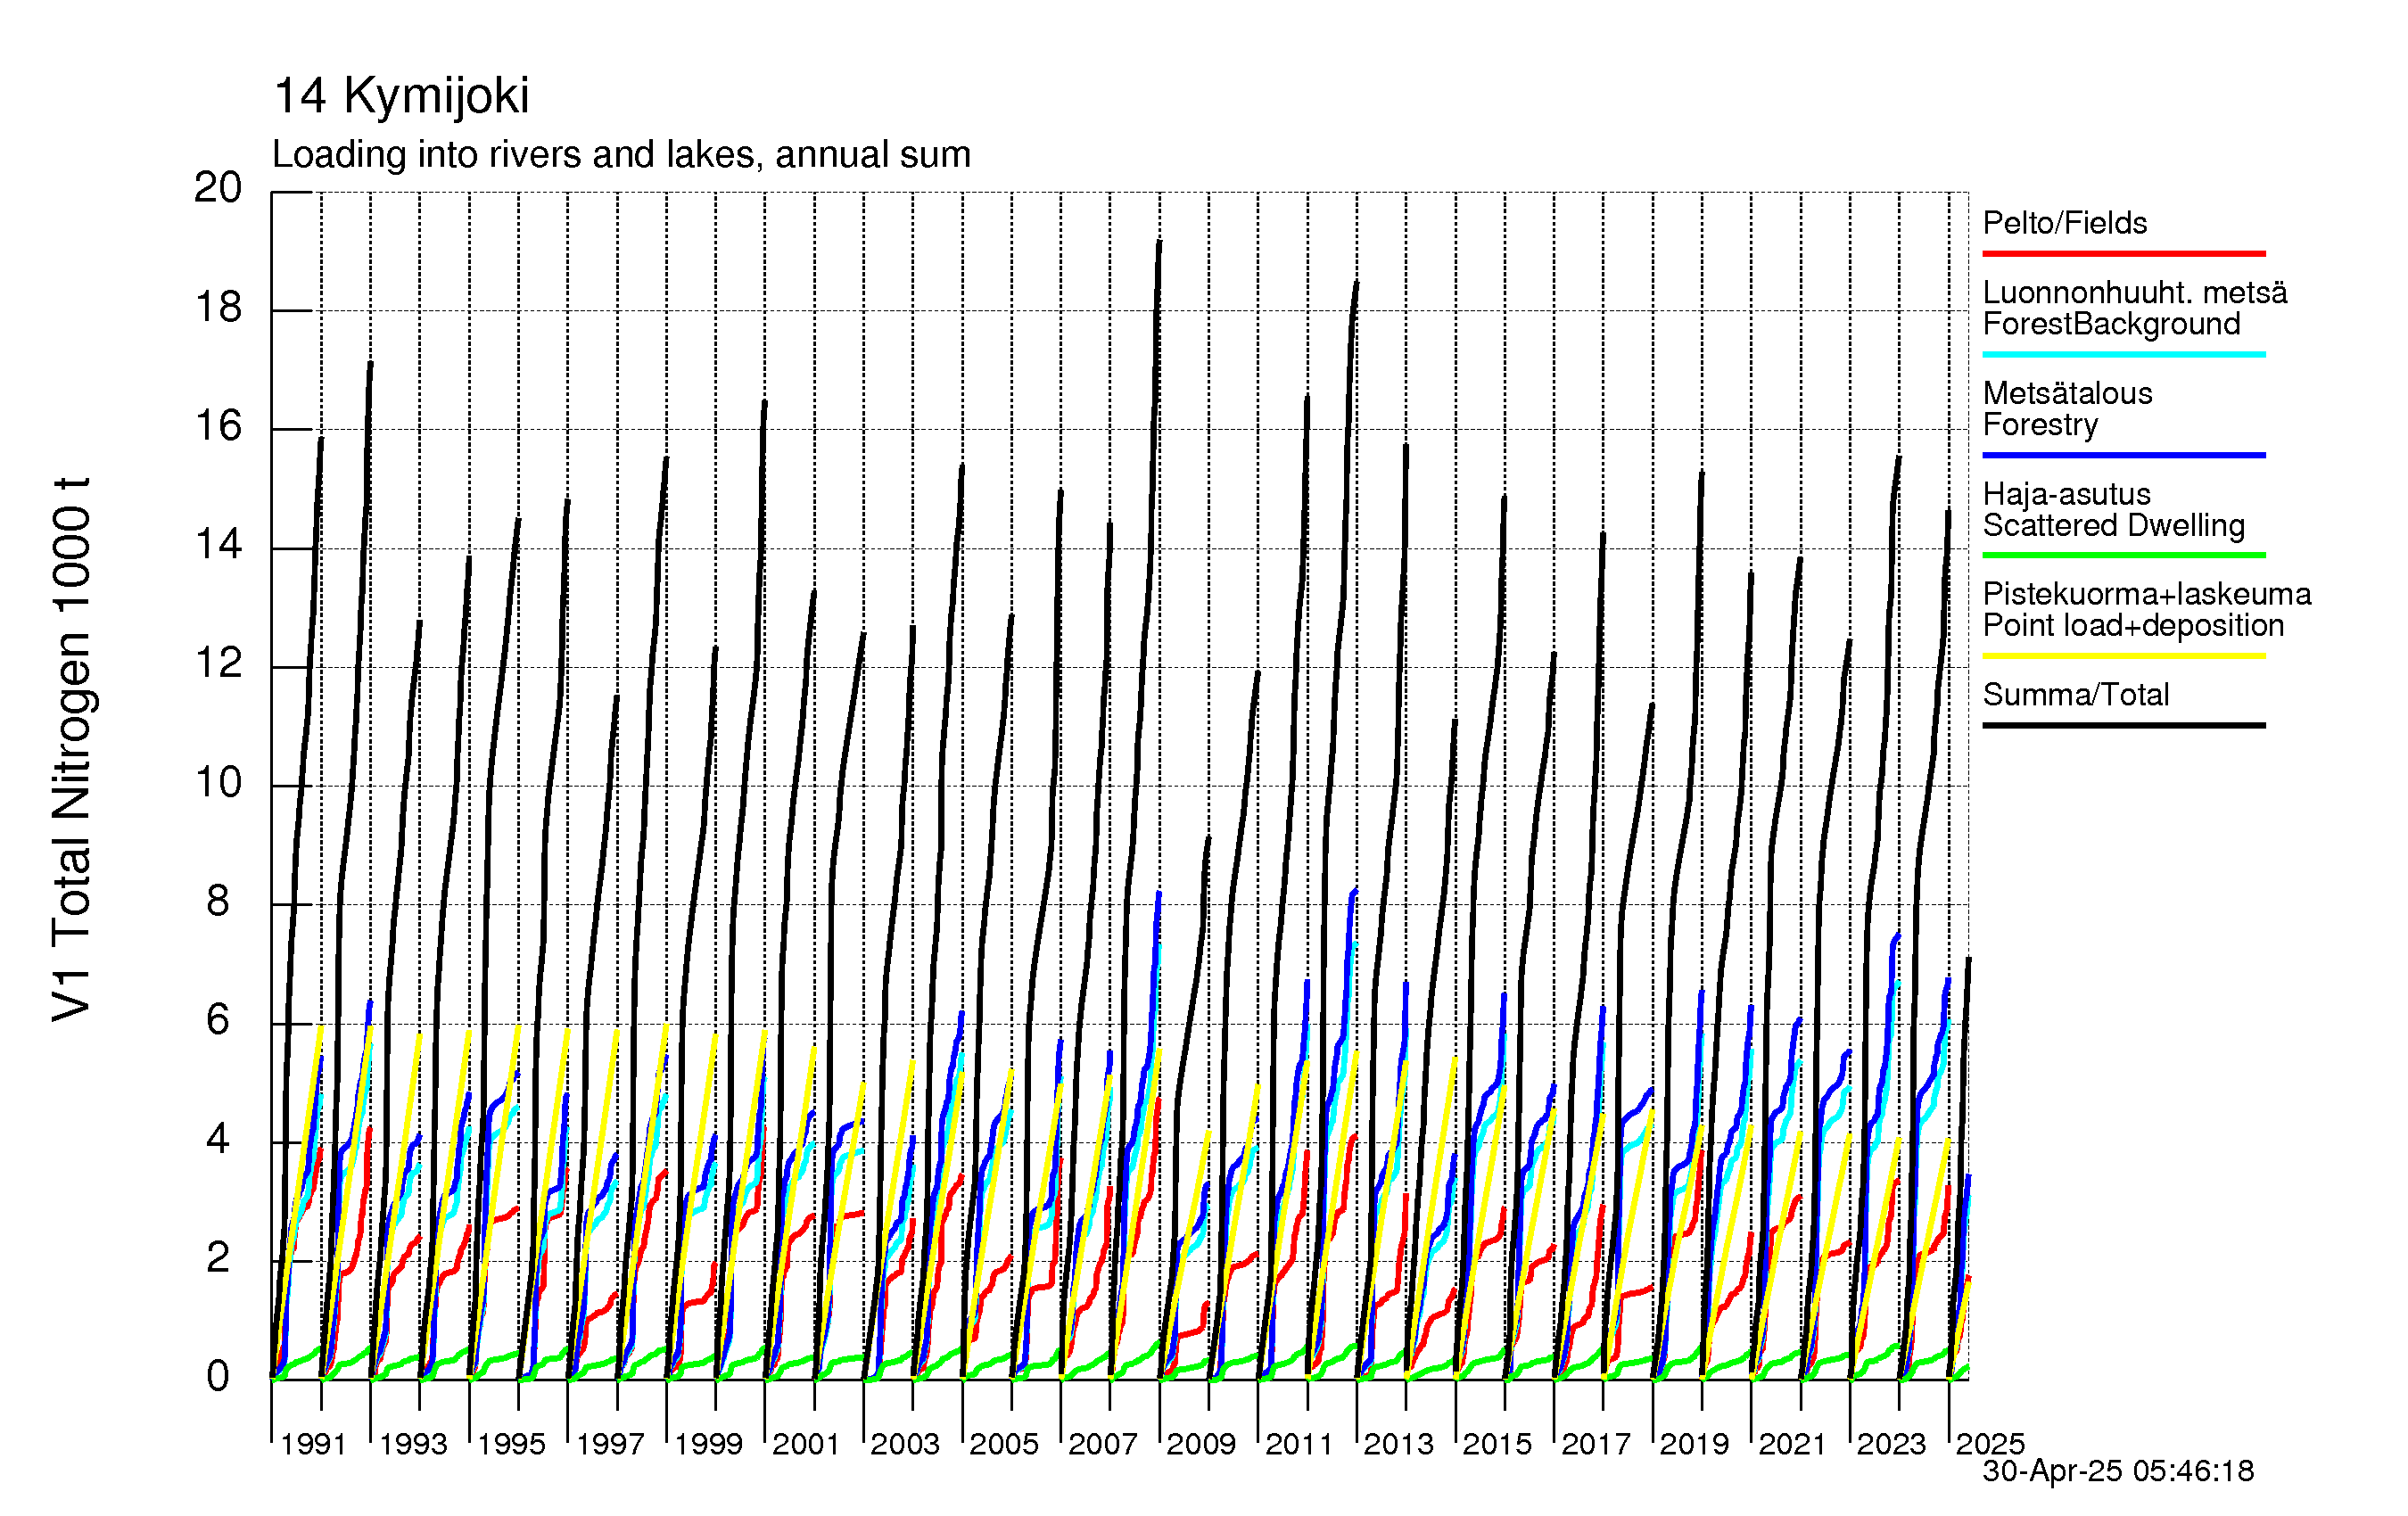Viewport: 2408px width, 1516px height.
Task: Click the x-axis year label 1991
Action: pos(313,1444)
